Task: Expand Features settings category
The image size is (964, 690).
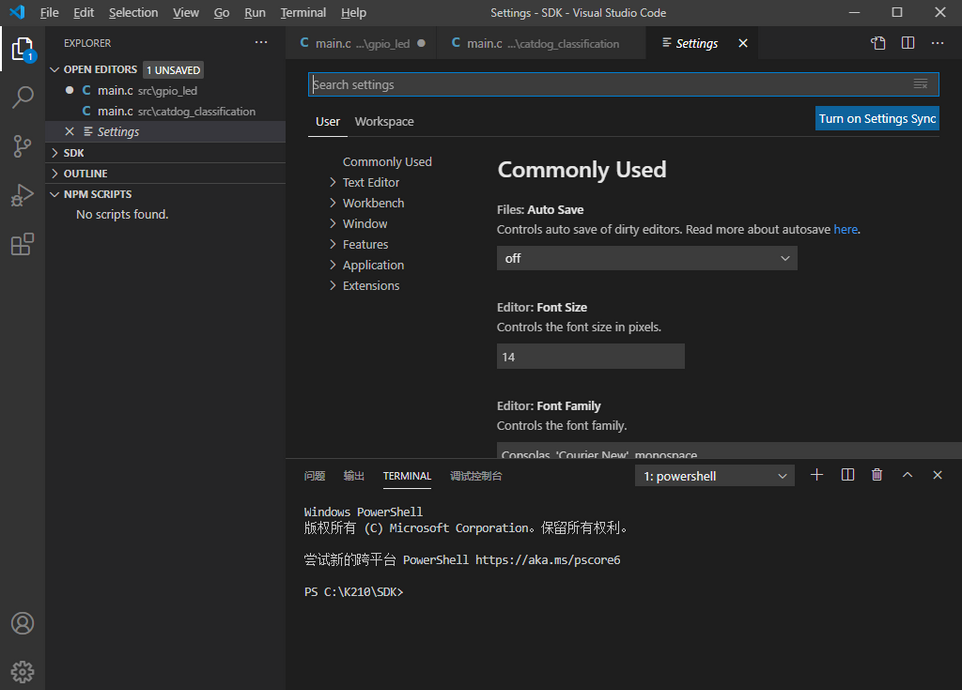Action: click(333, 244)
